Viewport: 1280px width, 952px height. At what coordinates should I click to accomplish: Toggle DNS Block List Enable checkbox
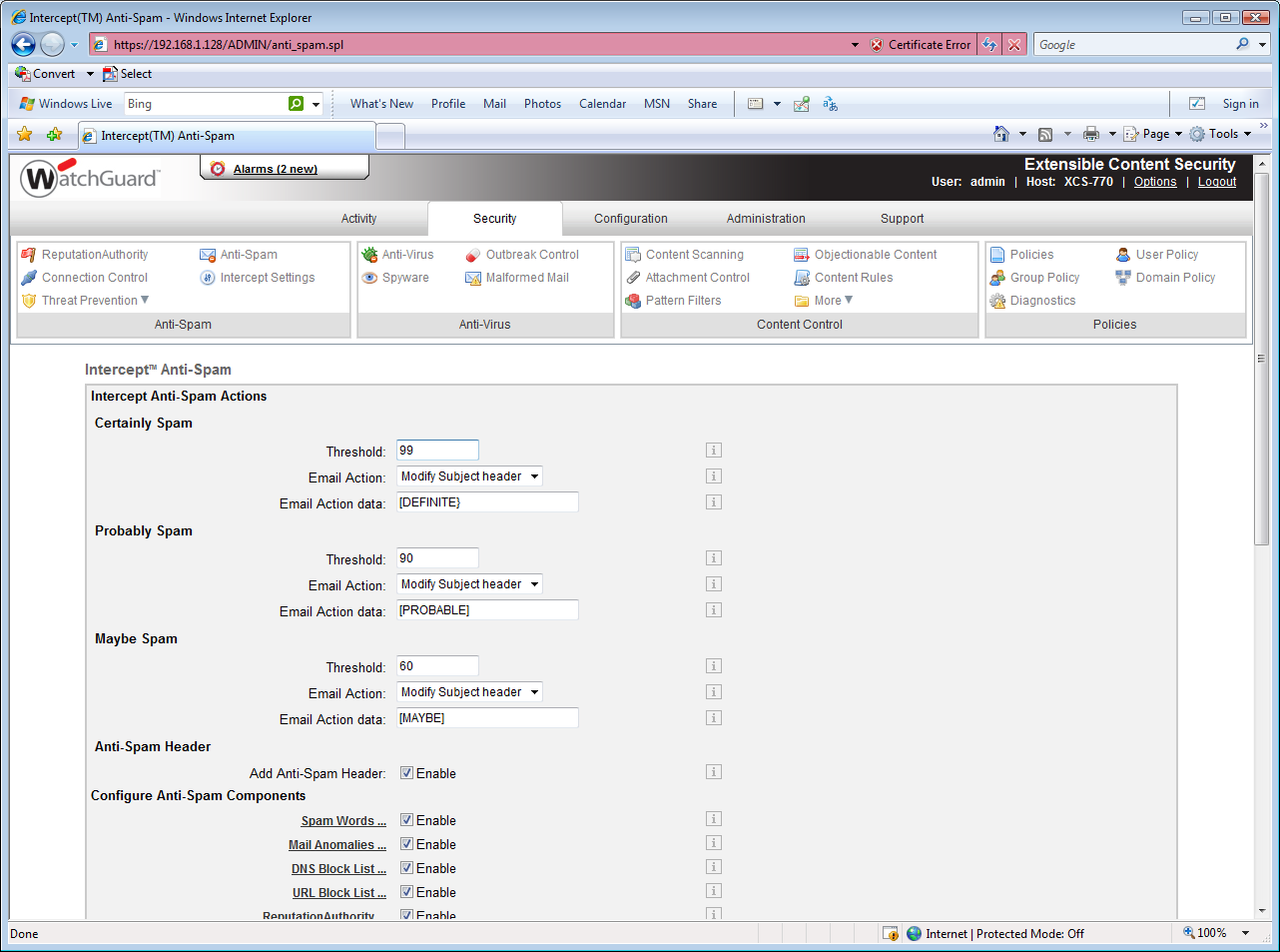click(407, 869)
